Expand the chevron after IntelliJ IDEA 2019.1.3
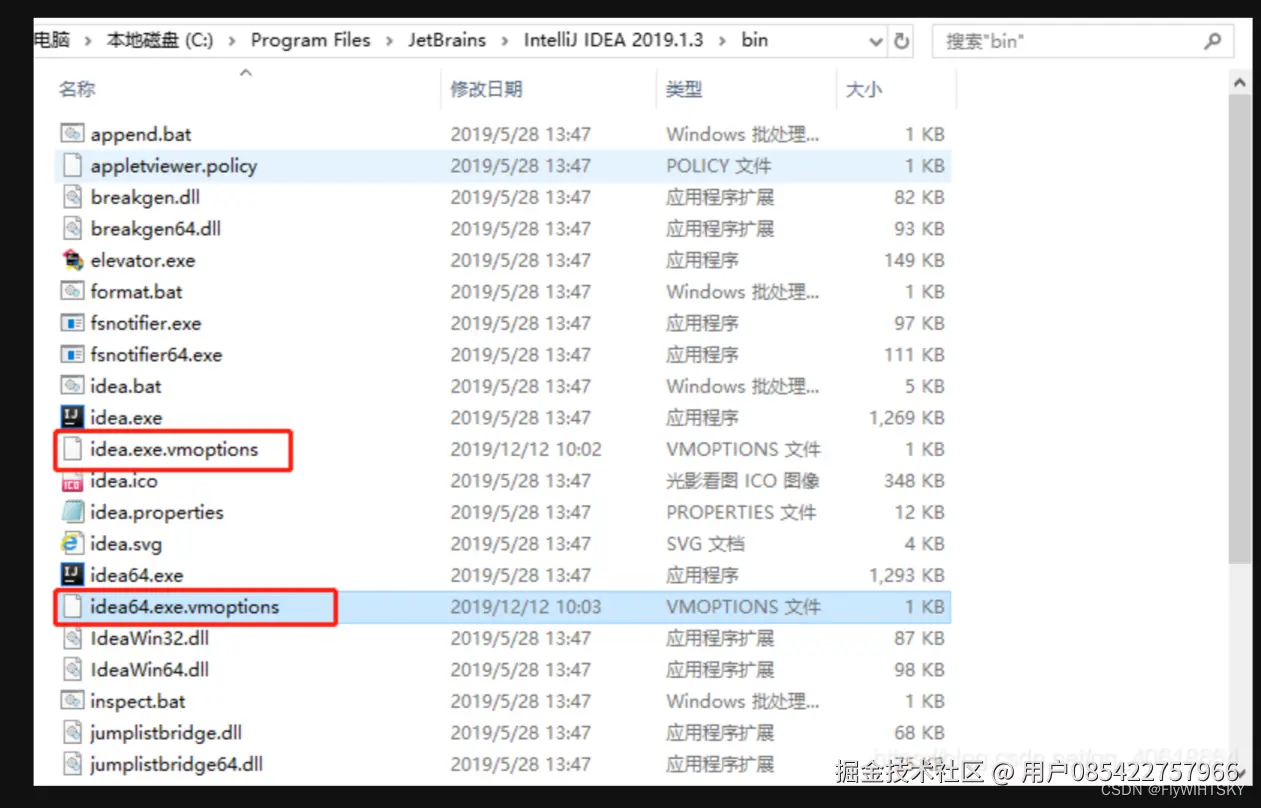Image resolution: width=1261 pixels, height=808 pixels. tap(722, 41)
